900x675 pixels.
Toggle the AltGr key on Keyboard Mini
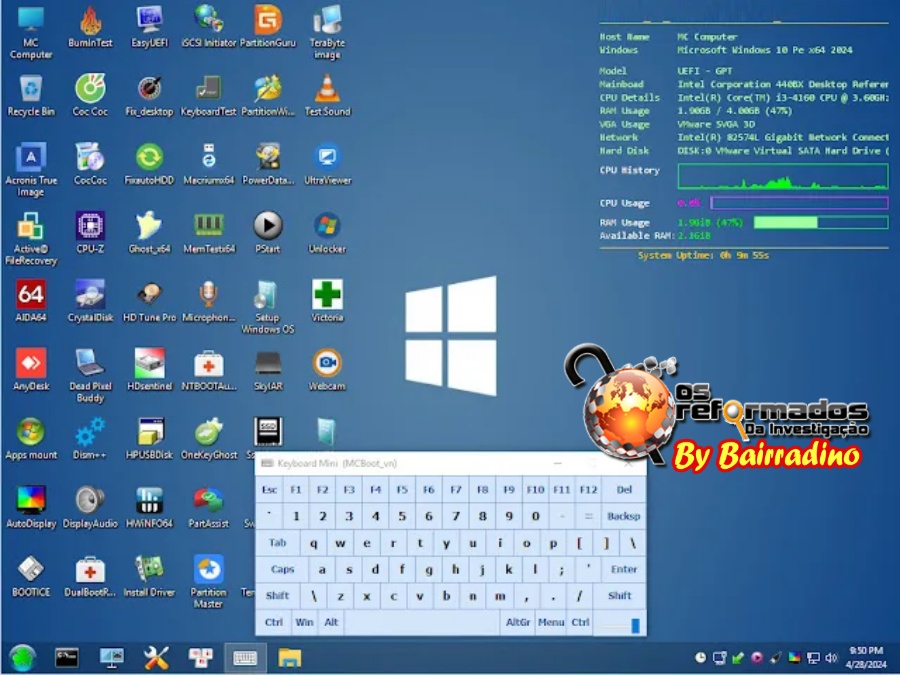tap(518, 622)
